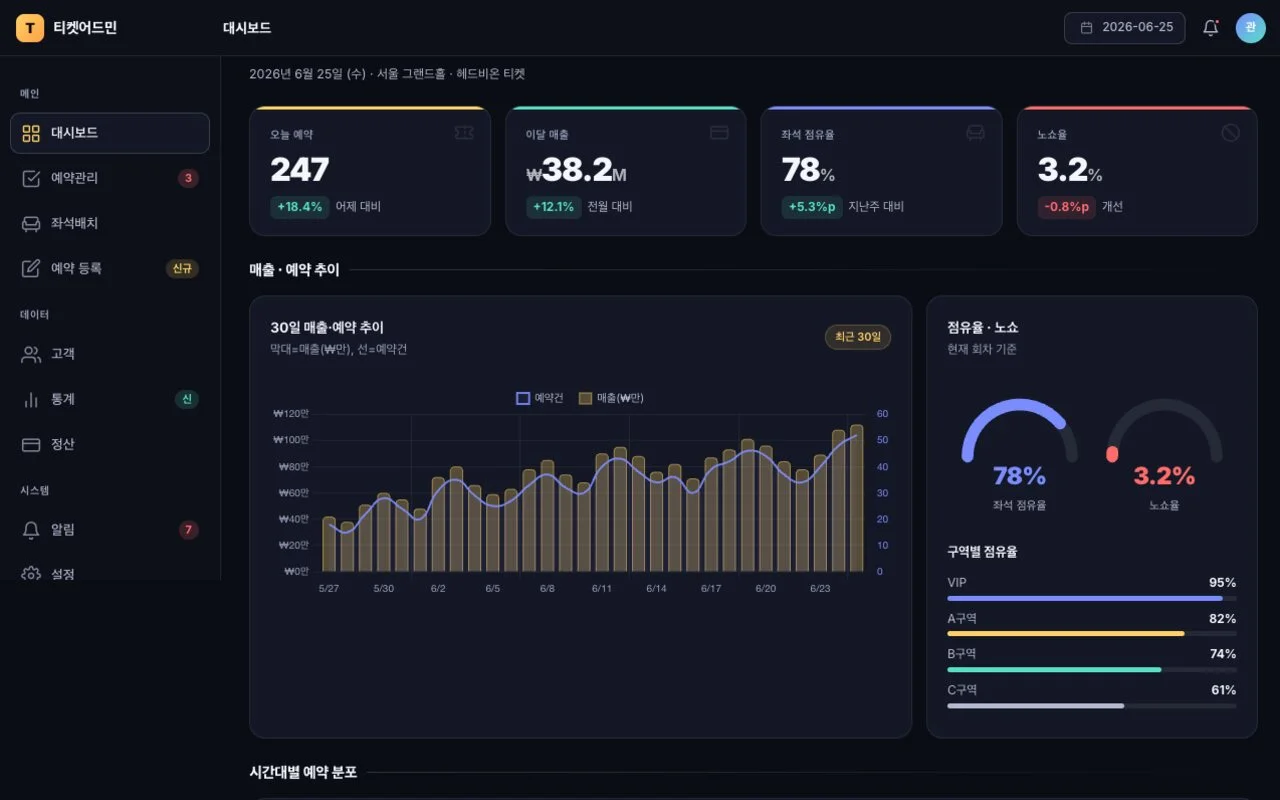Viewport: 1280px width, 800px height.
Task: Click the 30일 매출·예약 추이 chart title
Action: pyautogui.click(x=327, y=328)
